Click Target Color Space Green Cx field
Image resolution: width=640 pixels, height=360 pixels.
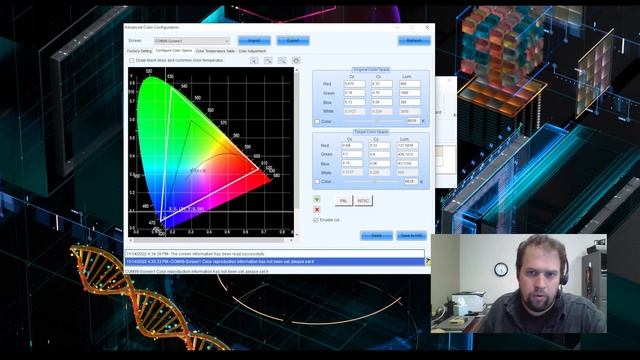click(352, 154)
